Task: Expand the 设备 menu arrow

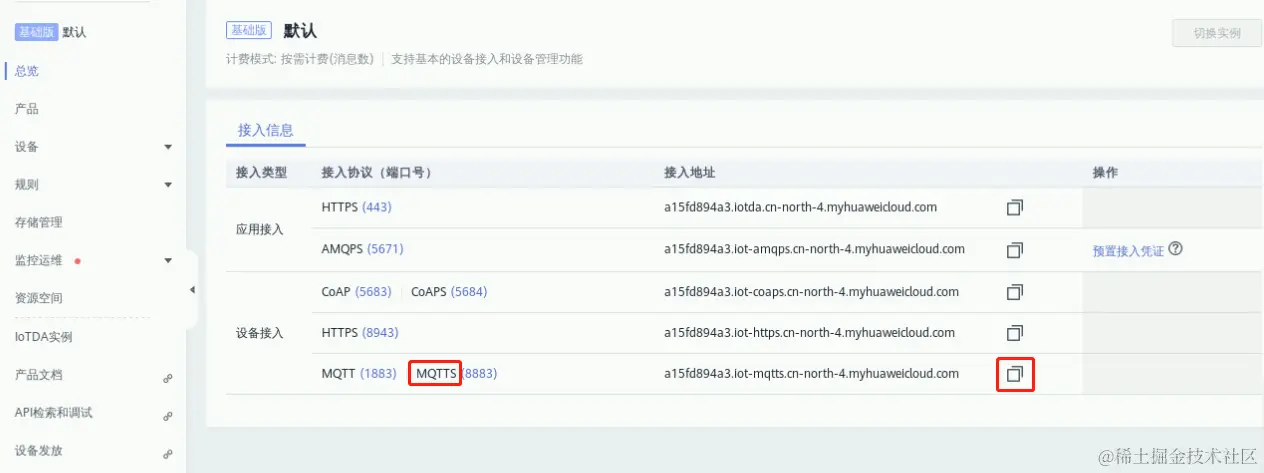Action: pyautogui.click(x=168, y=147)
